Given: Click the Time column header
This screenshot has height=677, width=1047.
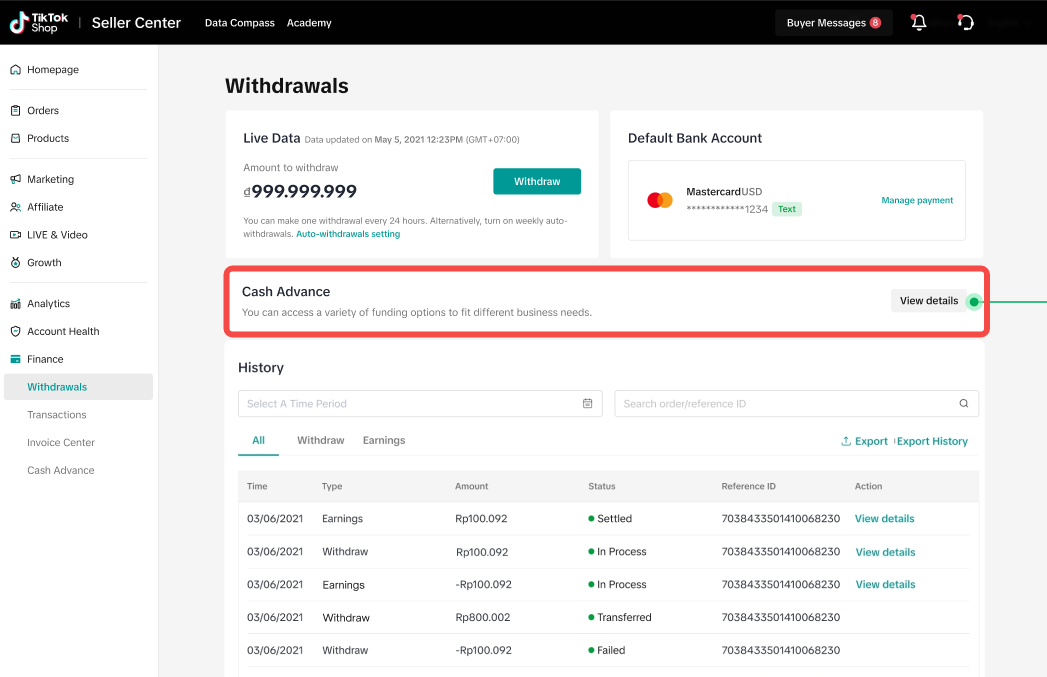Looking at the screenshot, I should (x=257, y=486).
